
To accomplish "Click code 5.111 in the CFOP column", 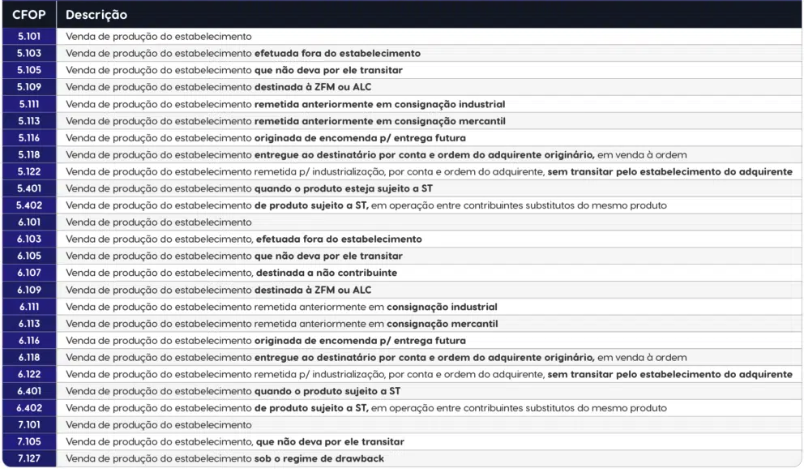I will (29, 103).
